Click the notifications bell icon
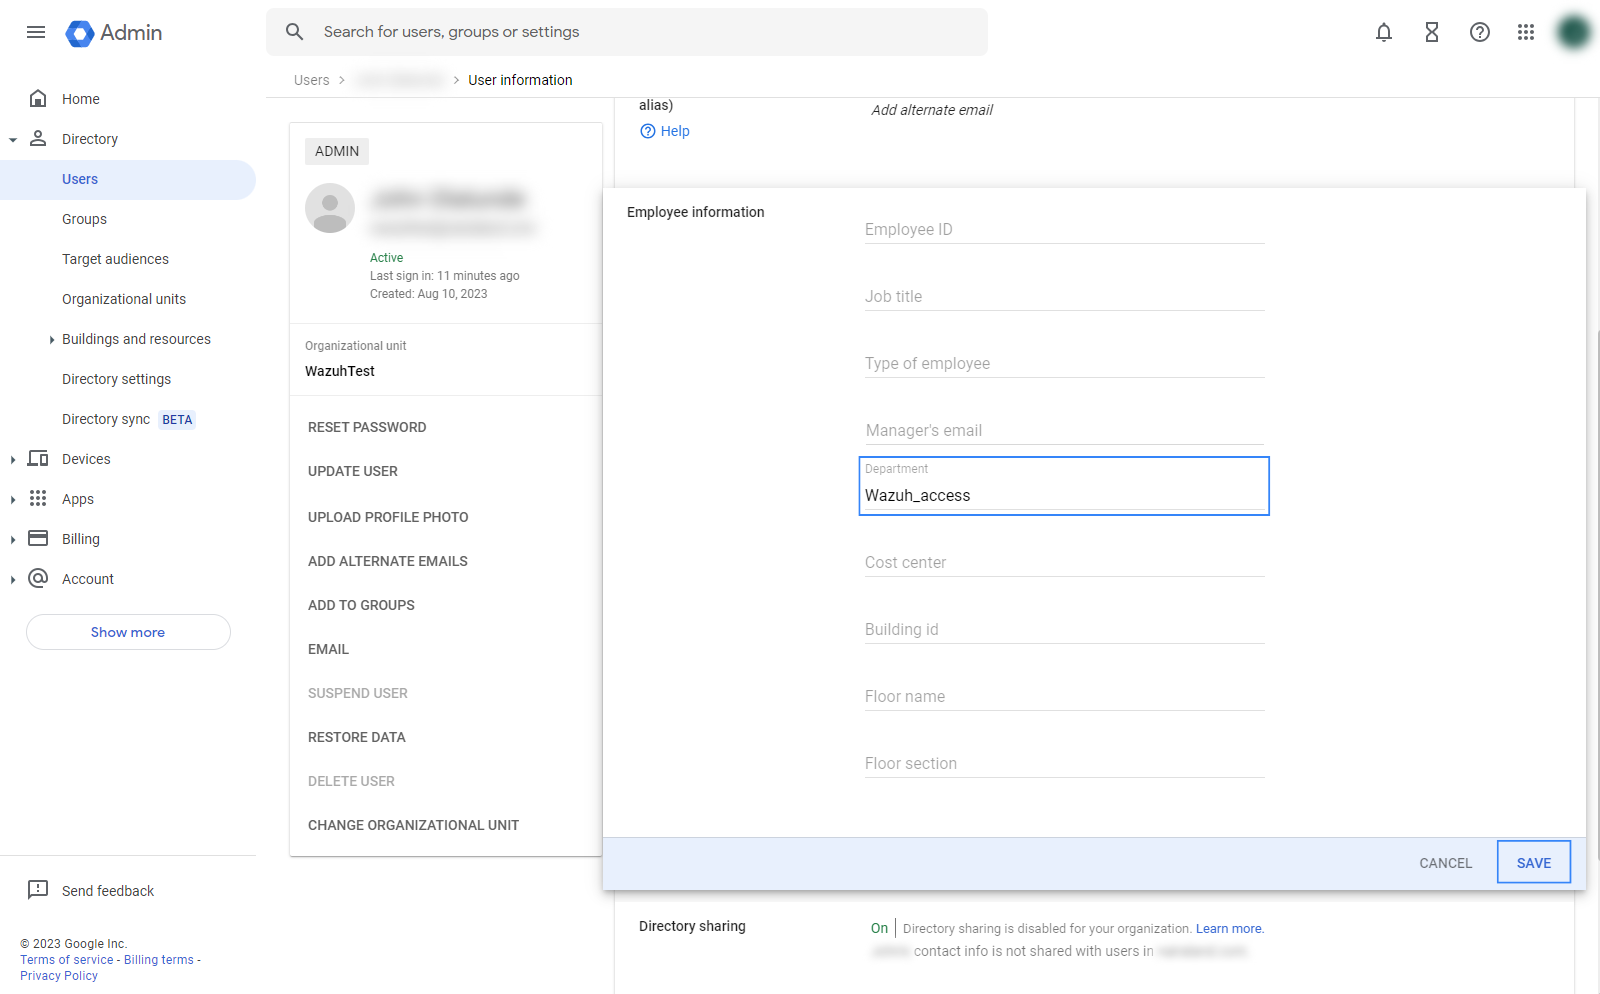The image size is (1600, 994). coord(1384,32)
